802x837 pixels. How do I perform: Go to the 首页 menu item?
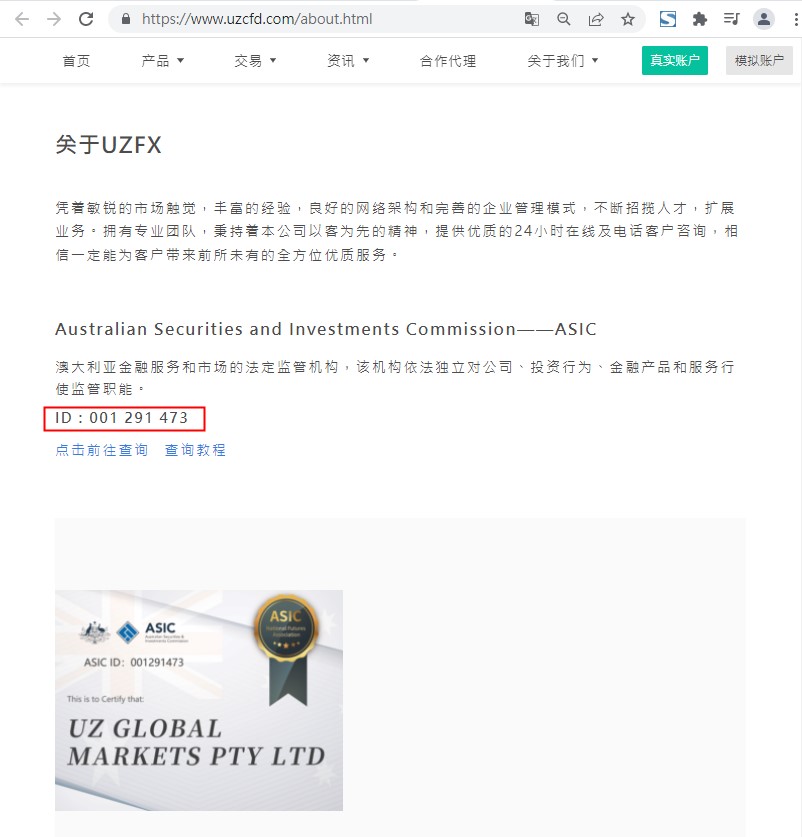coord(76,61)
